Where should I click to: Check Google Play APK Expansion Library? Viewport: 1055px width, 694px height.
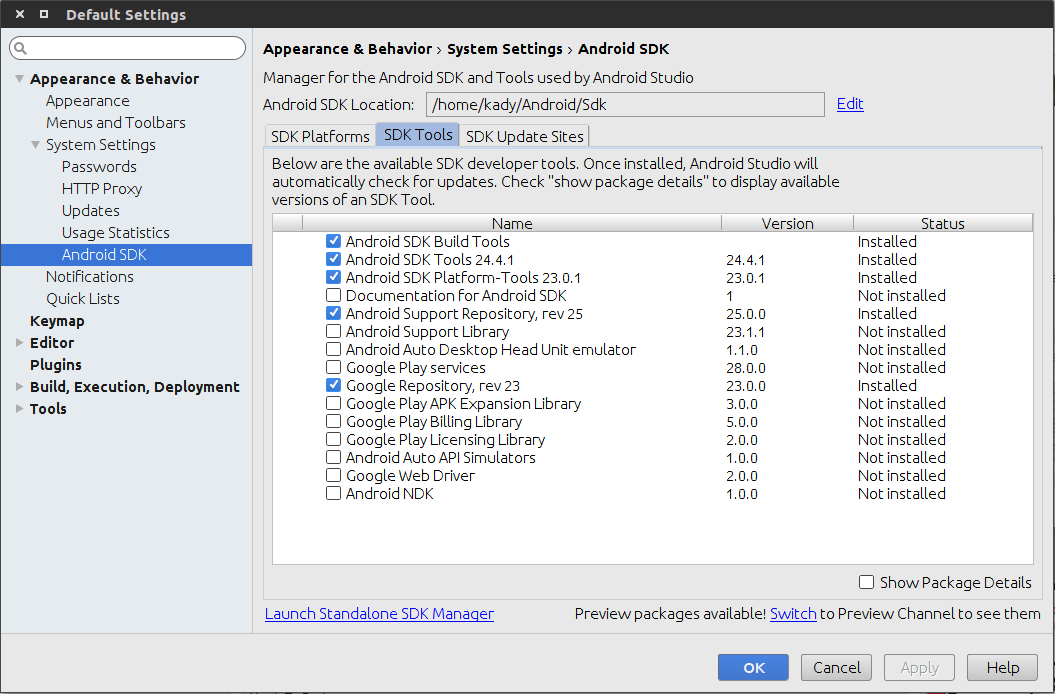click(333, 403)
